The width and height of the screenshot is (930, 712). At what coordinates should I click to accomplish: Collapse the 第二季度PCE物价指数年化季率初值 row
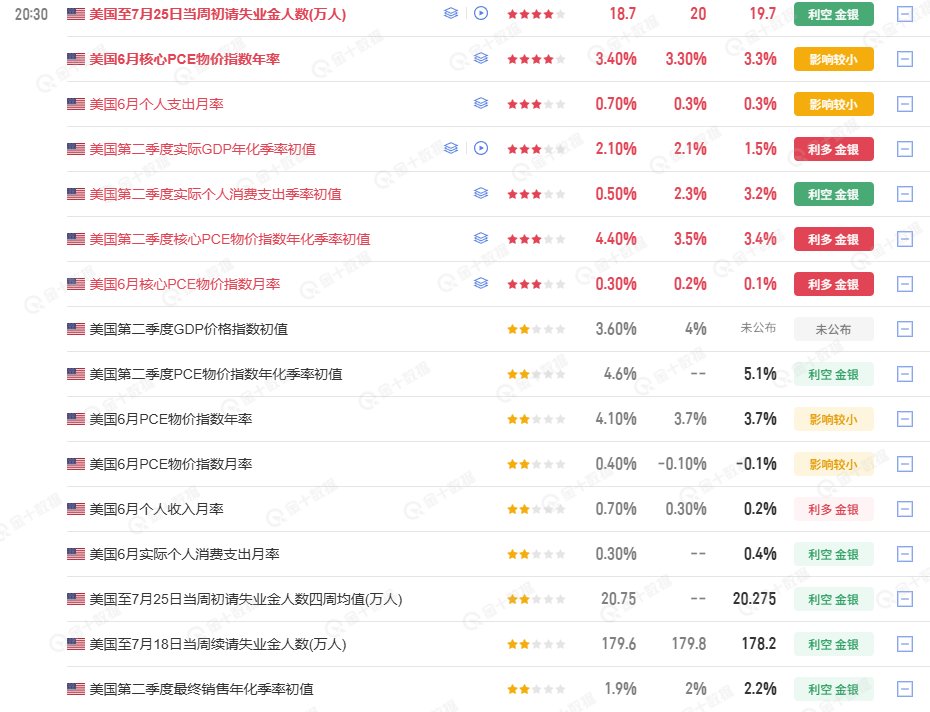tap(904, 374)
